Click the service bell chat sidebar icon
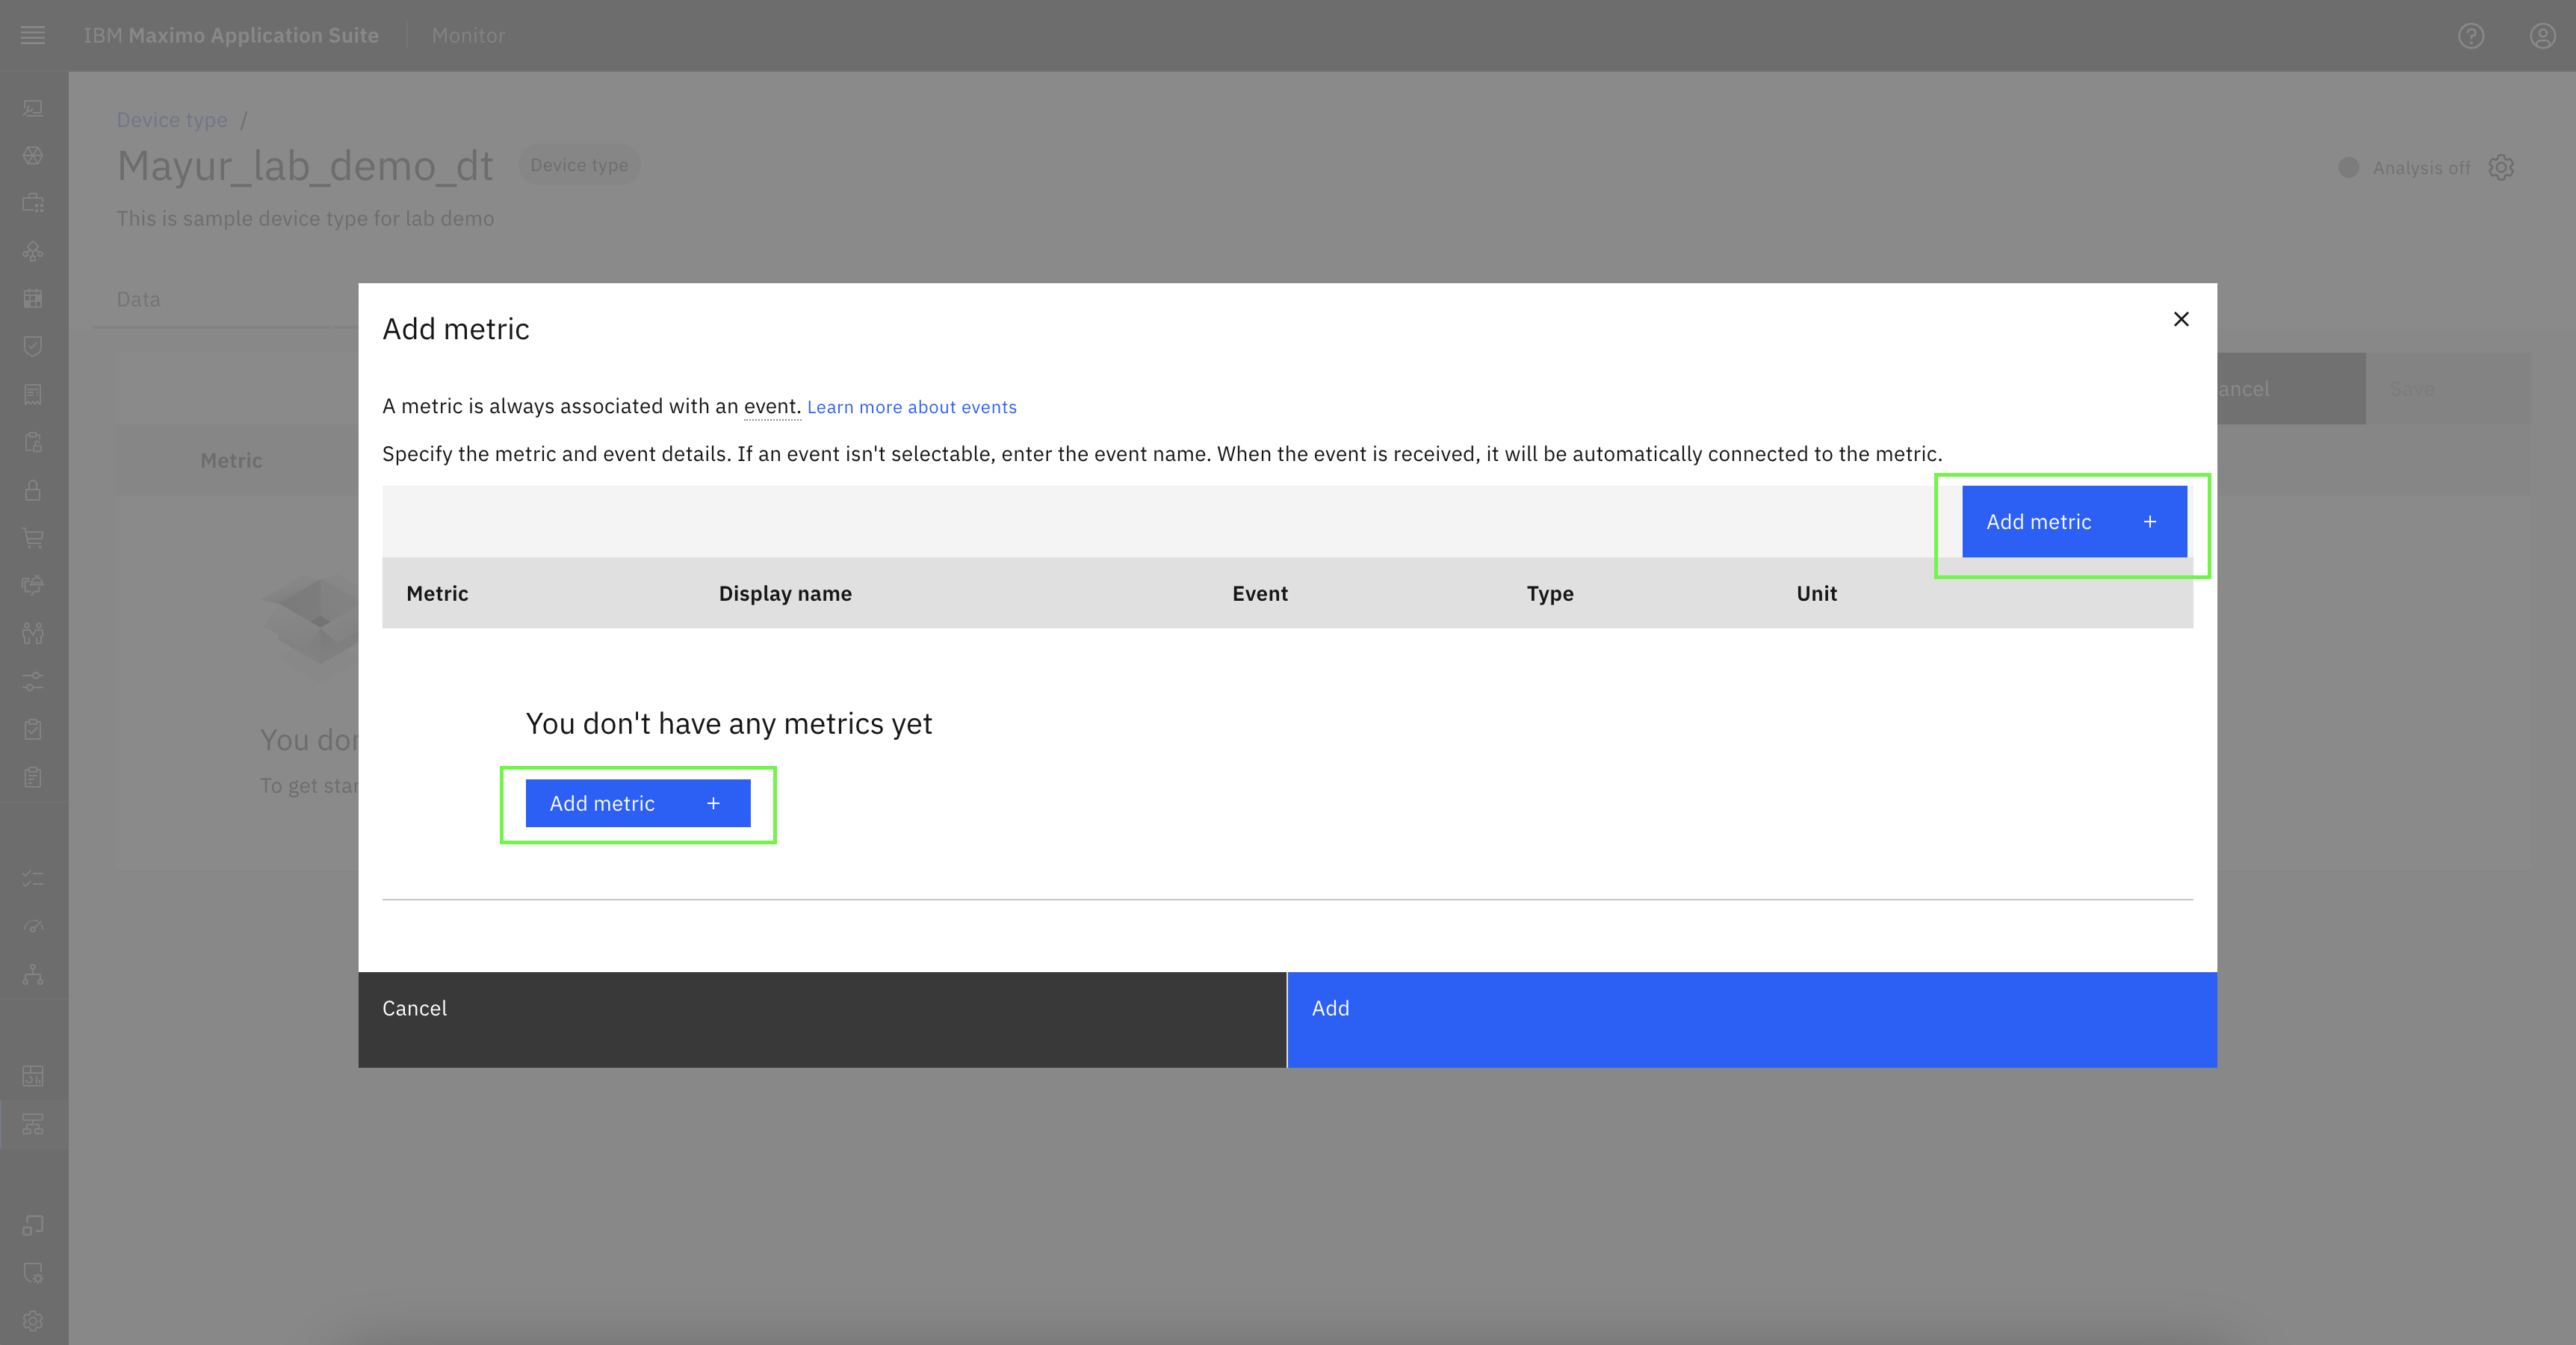The height and width of the screenshot is (1345, 2576). tap(33, 585)
